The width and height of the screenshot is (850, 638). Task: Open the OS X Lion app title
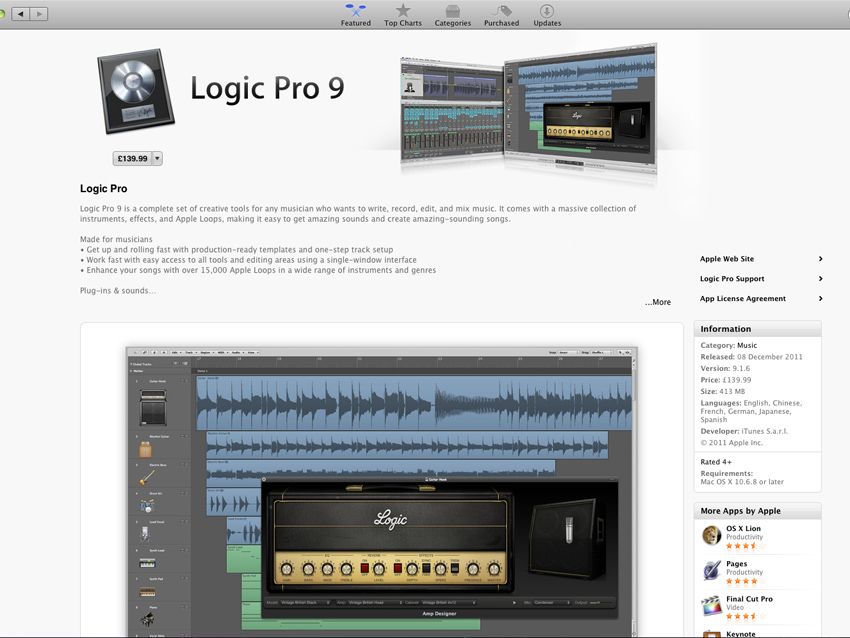coord(743,528)
